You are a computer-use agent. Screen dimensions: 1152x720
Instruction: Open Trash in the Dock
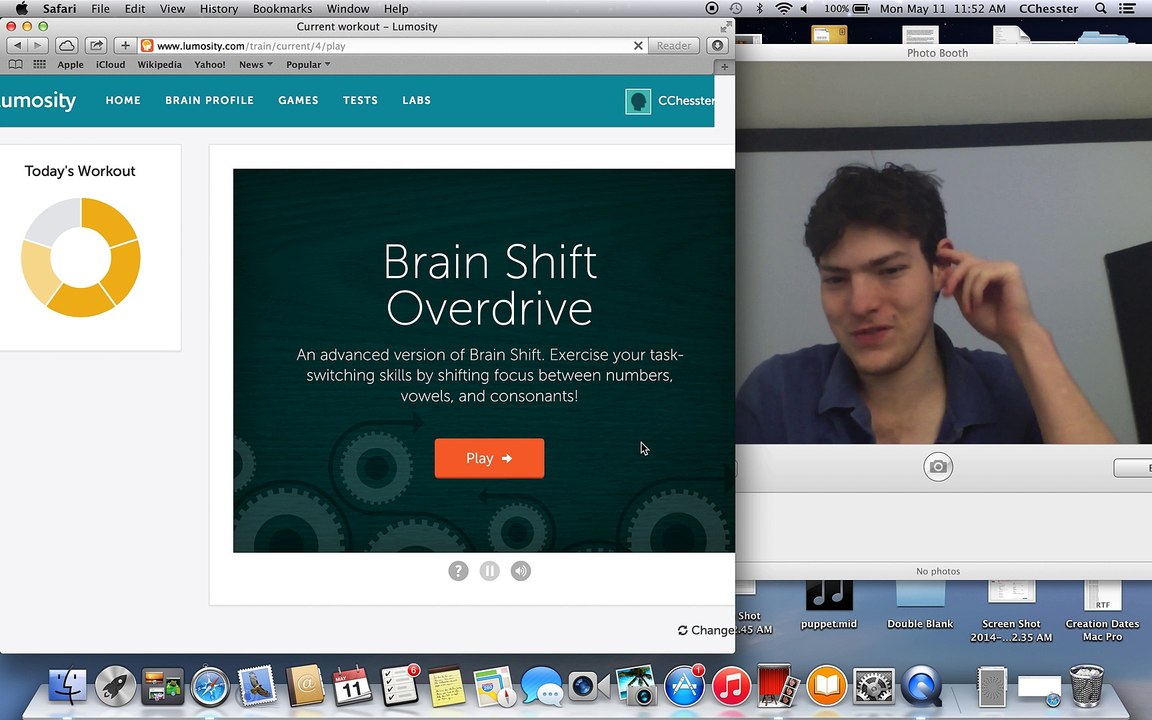coord(1087,685)
